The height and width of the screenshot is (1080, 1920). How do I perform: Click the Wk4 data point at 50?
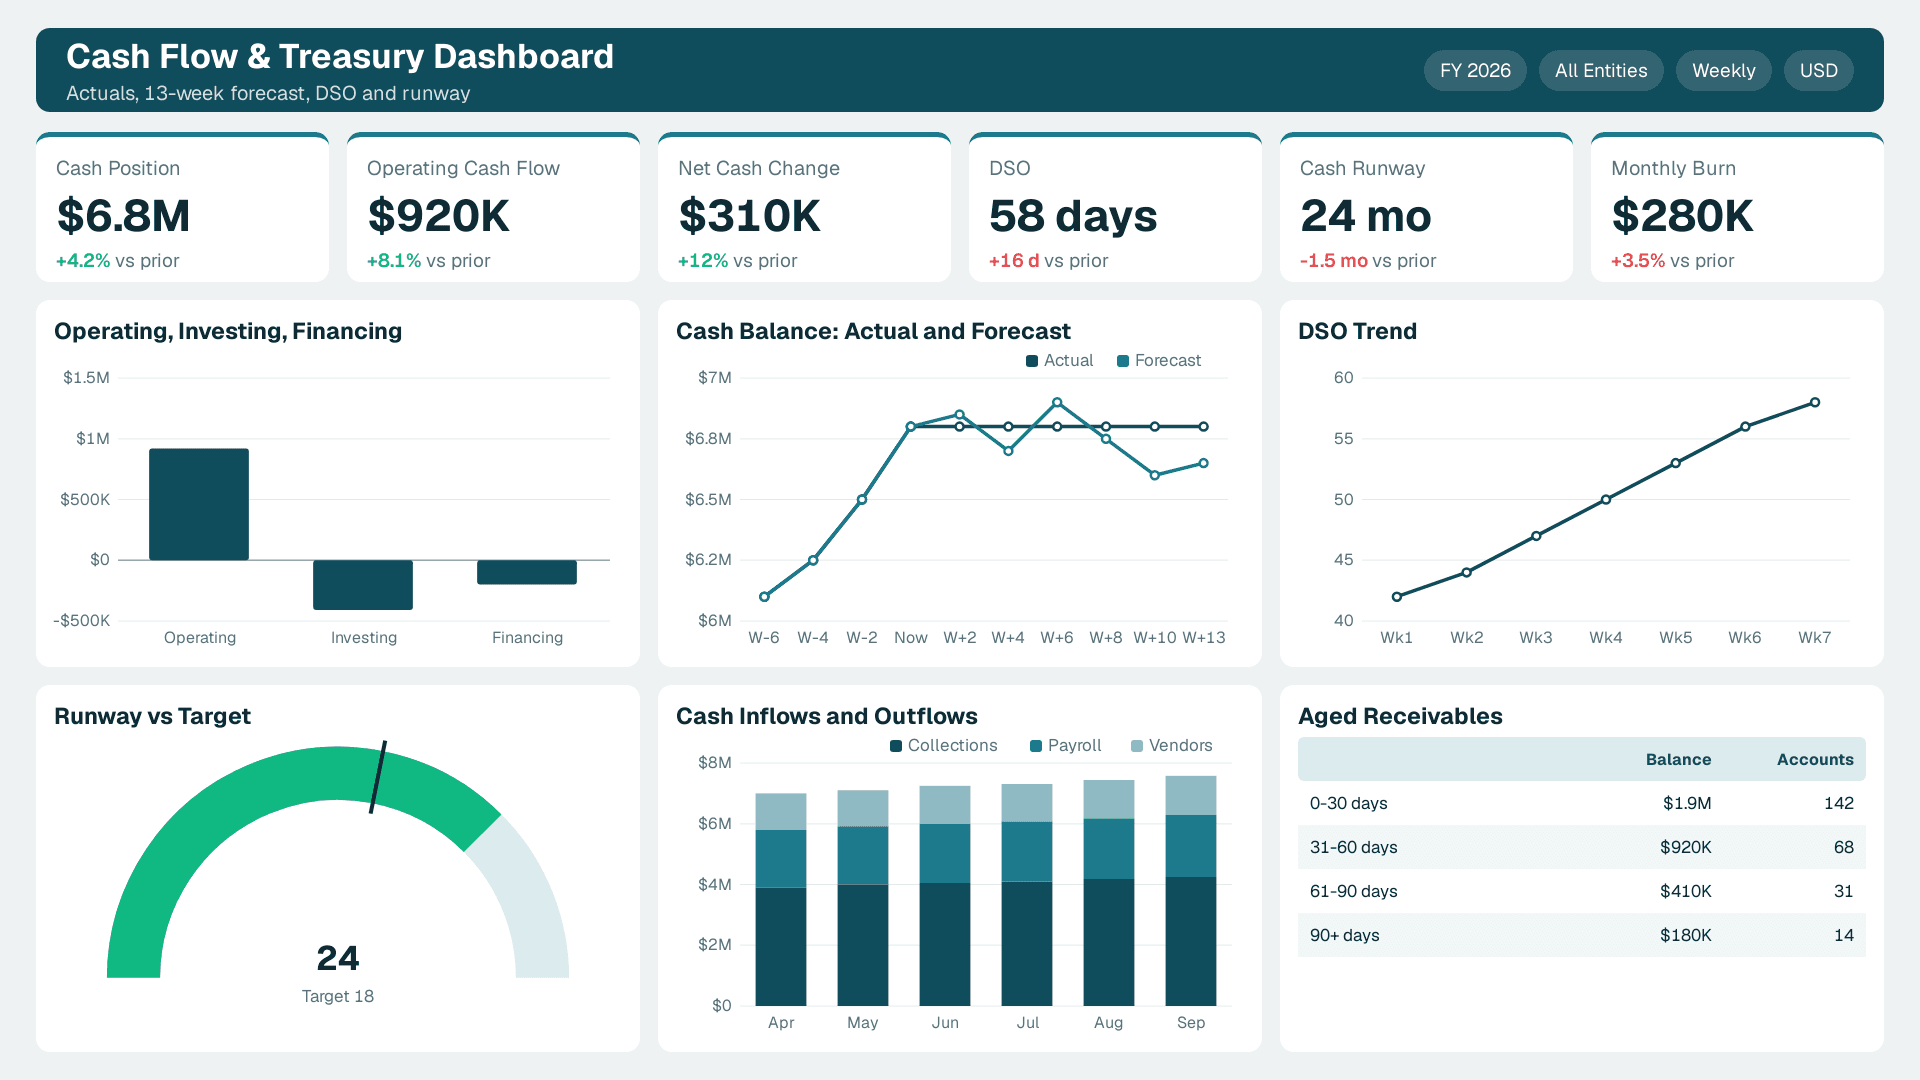[1606, 500]
